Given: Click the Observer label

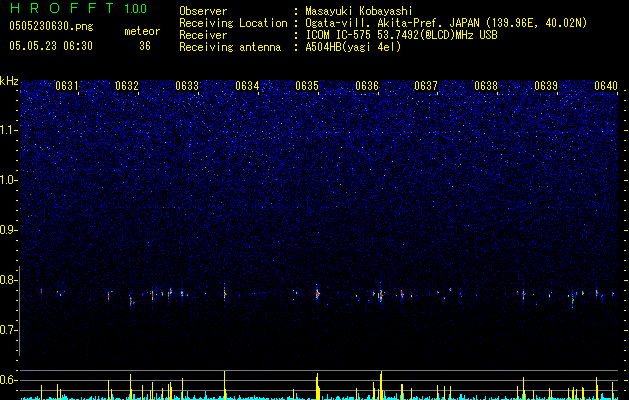Looking at the screenshot, I should pos(203,11).
